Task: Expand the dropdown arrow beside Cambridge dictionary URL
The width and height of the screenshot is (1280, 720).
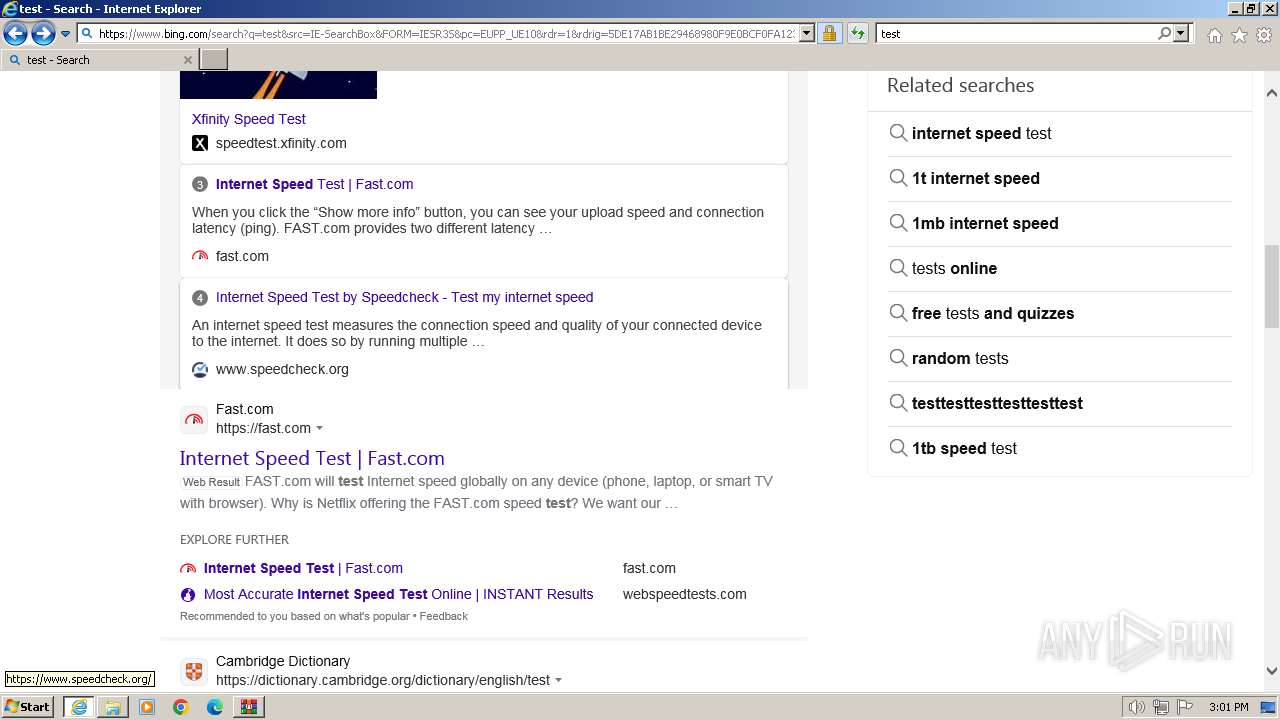Action: point(558,681)
